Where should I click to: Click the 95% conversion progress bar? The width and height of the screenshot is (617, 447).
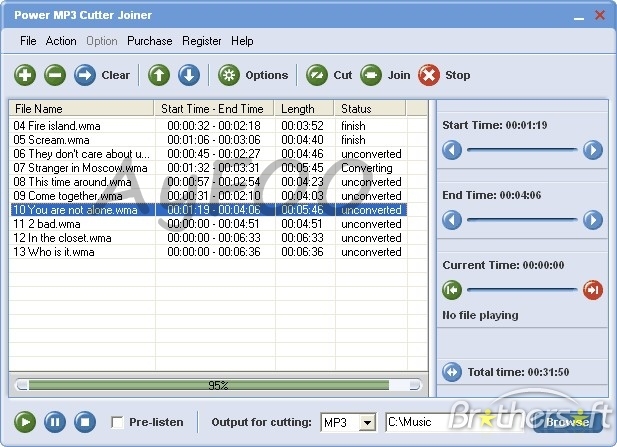coord(218,385)
